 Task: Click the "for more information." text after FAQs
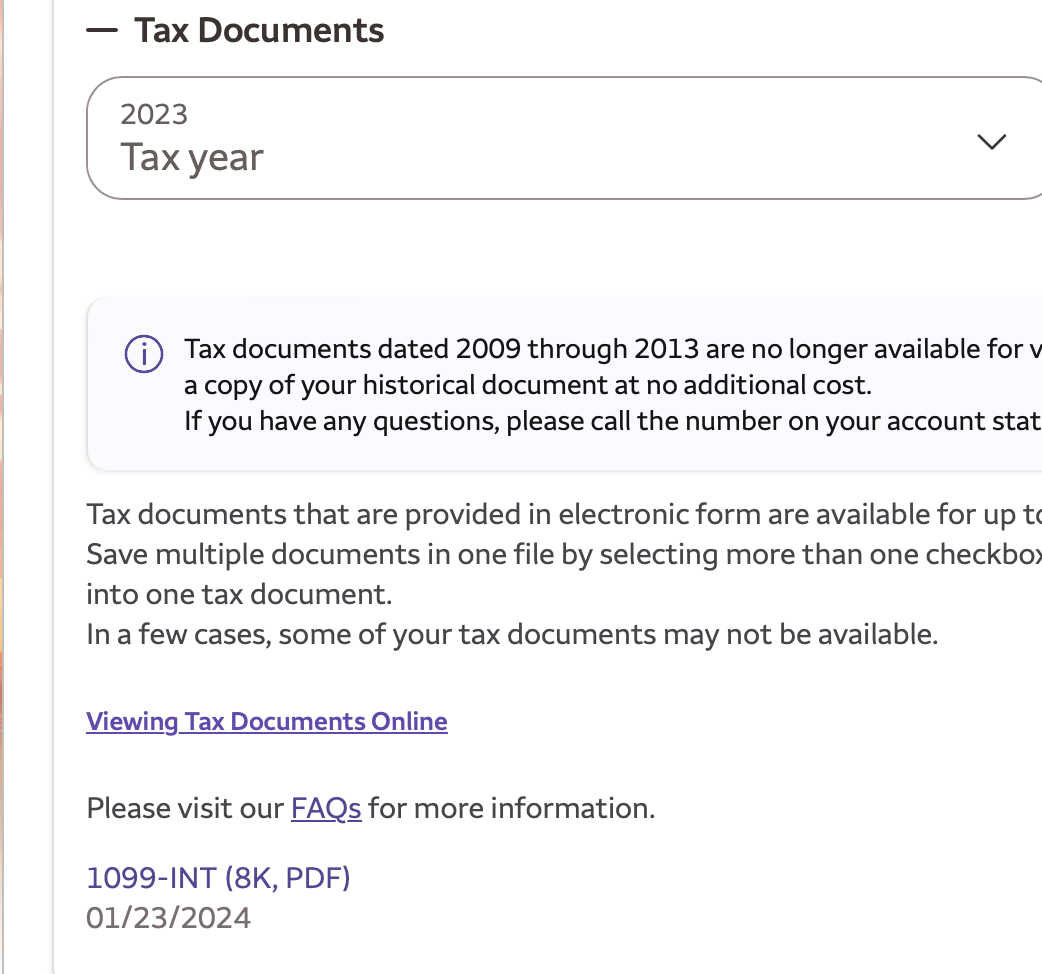(511, 808)
